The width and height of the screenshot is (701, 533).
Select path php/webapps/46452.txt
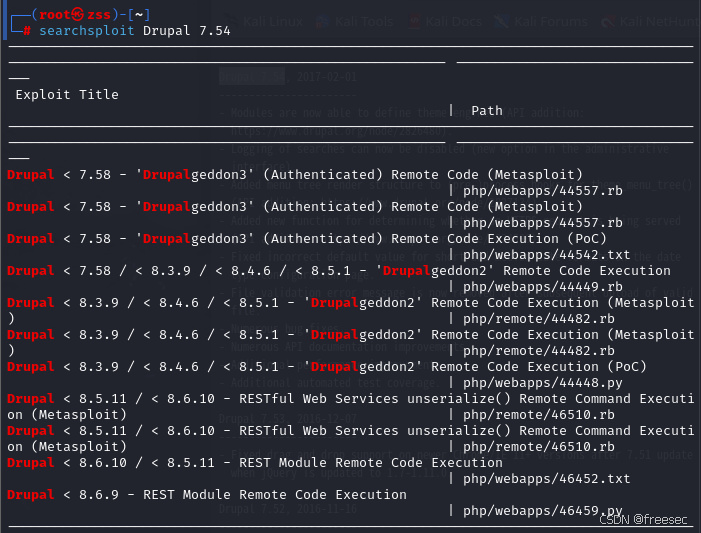[546, 479]
